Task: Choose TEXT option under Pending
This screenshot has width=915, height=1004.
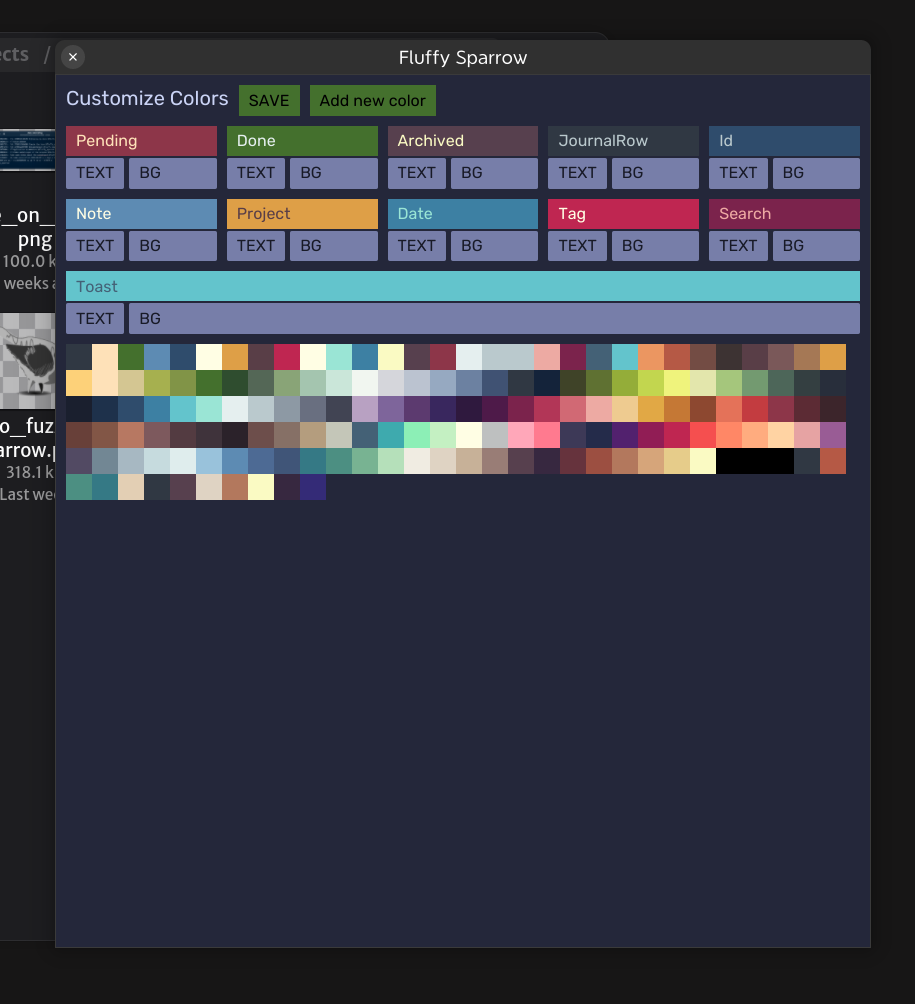Action: tap(95, 173)
